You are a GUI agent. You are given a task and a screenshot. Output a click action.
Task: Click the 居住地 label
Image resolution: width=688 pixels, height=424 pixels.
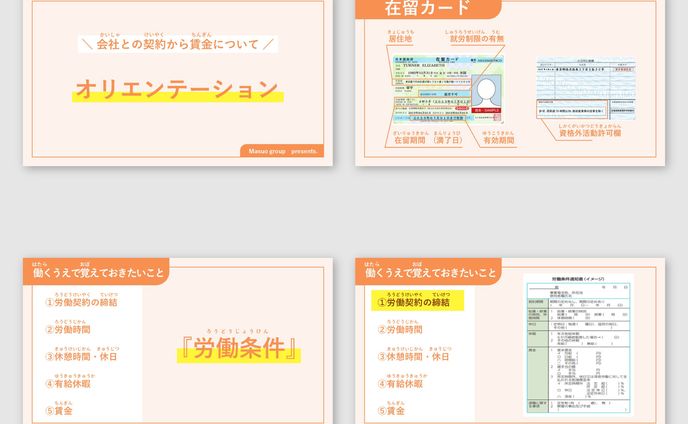click(400, 39)
